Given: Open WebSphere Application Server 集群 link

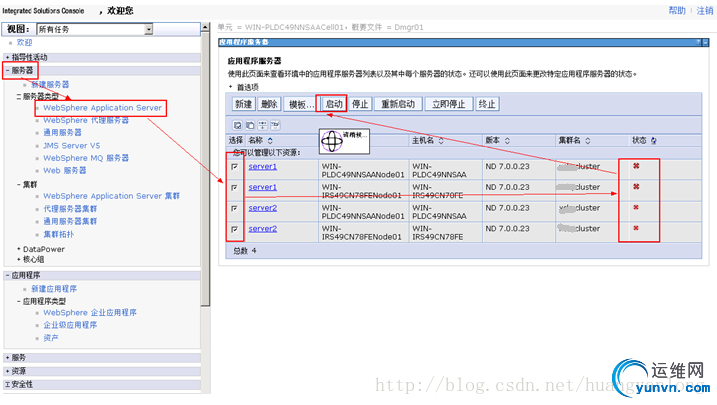Looking at the screenshot, I should pyautogui.click(x=112, y=196).
